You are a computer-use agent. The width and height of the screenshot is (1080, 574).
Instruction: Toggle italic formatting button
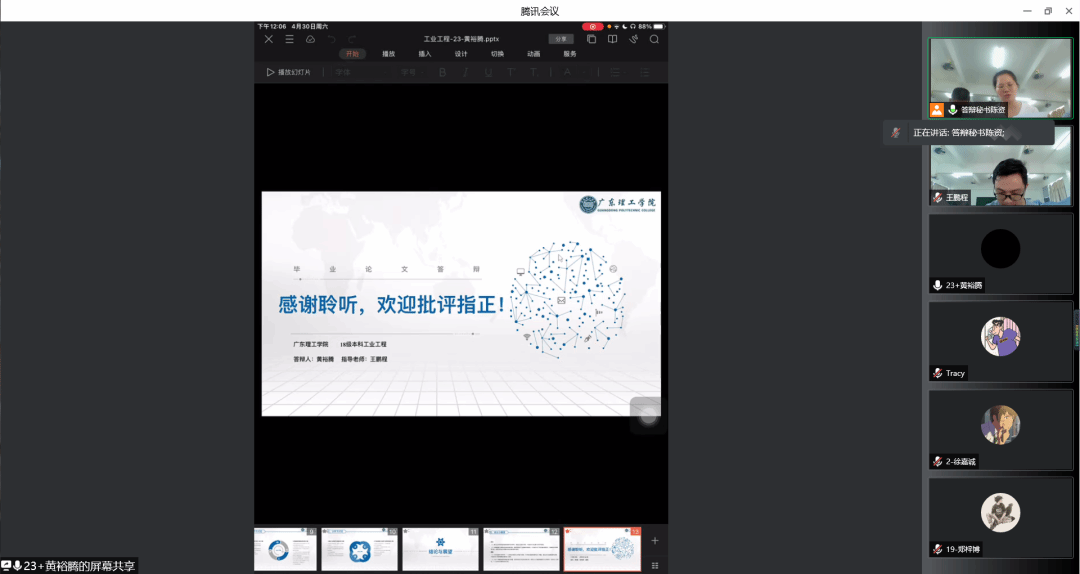[x=465, y=72]
